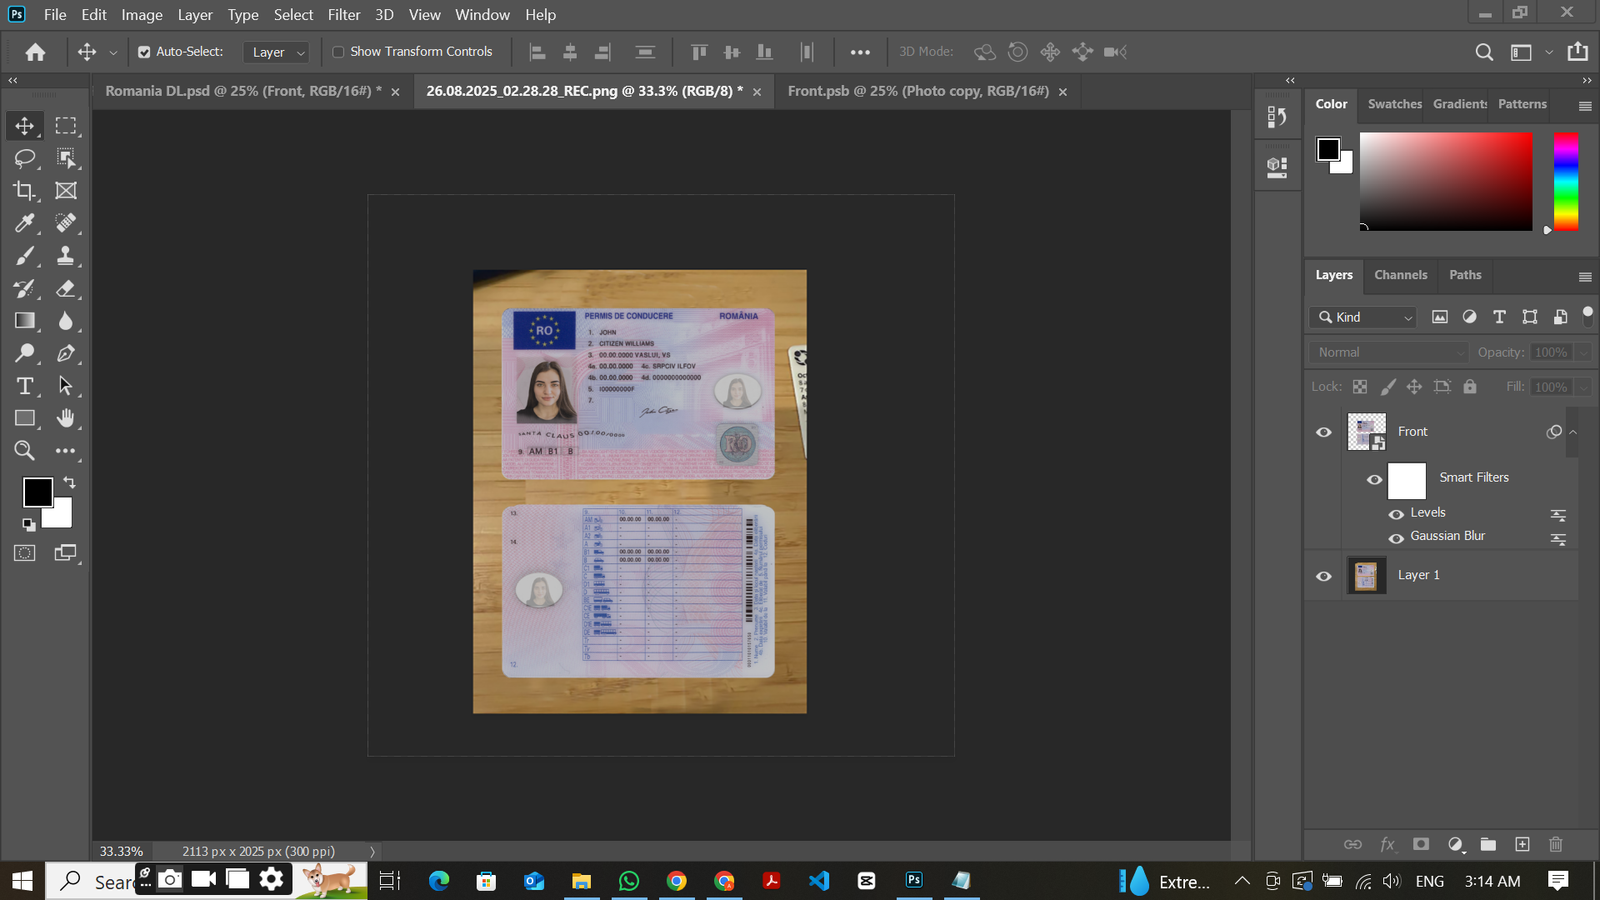Click the Align Top Edges icon

pos(699,52)
